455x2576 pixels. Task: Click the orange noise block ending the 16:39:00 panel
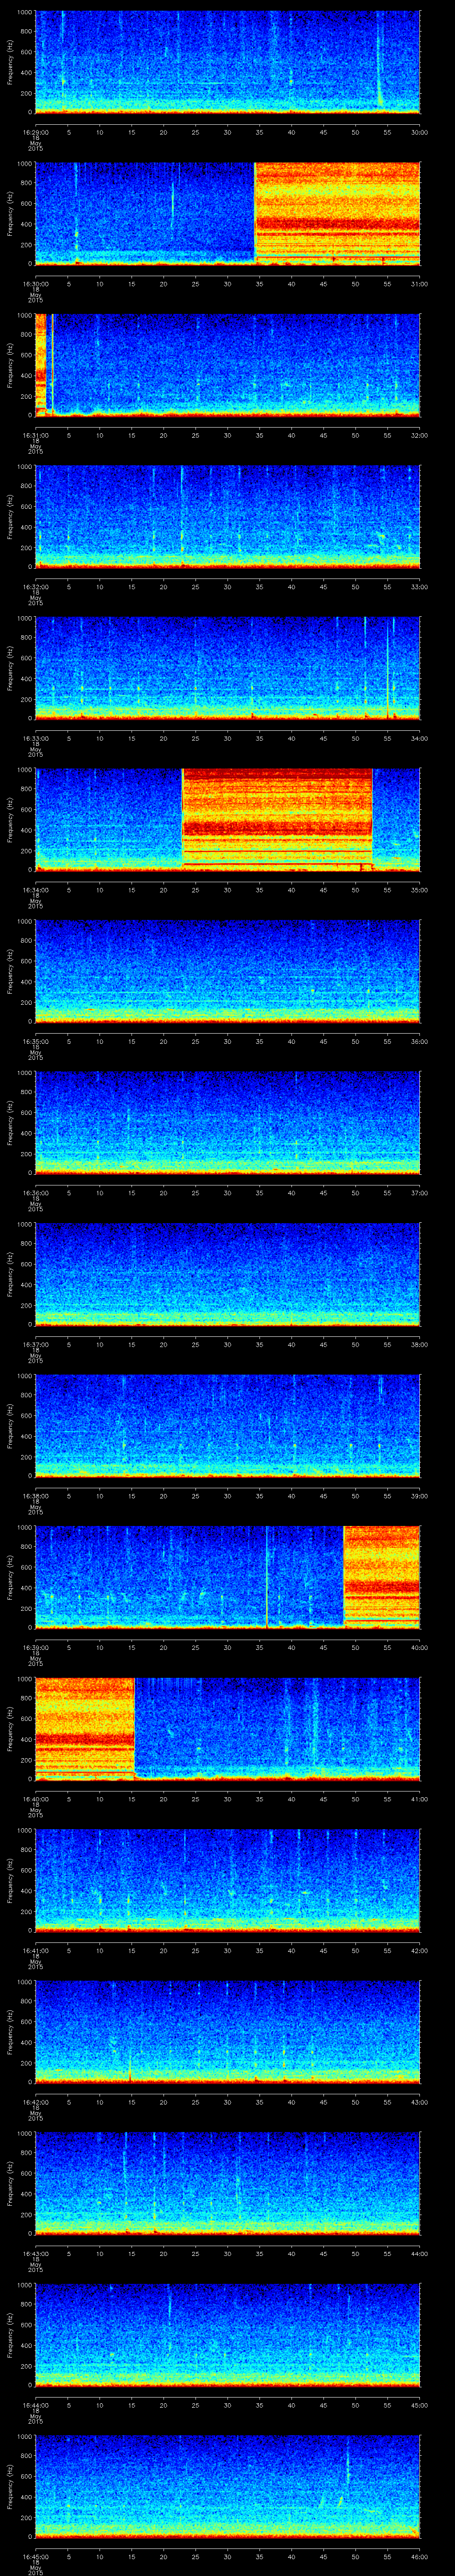point(382,1577)
